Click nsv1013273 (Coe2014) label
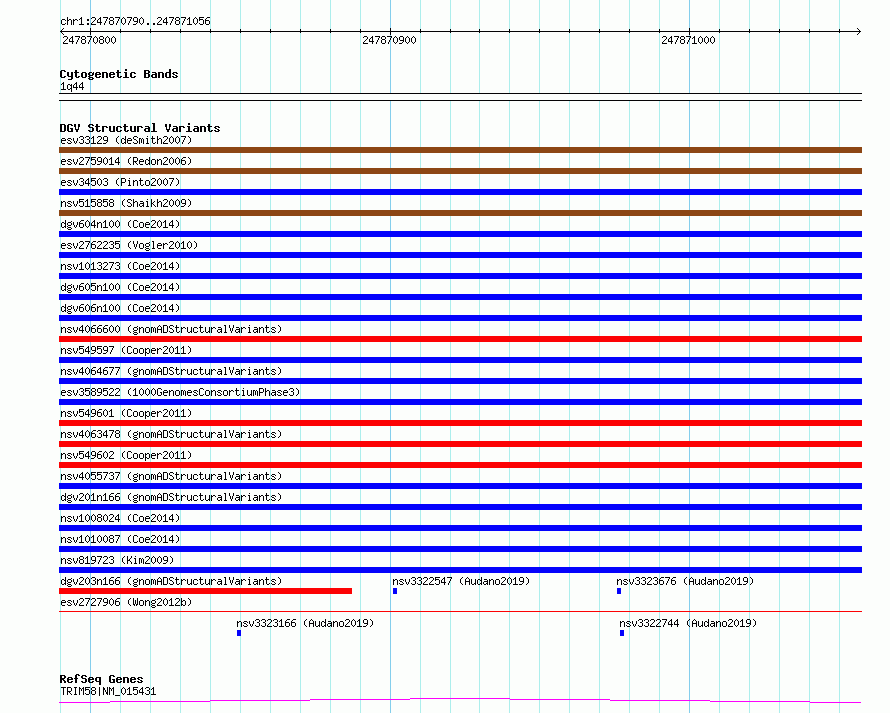The image size is (890, 713). (x=120, y=266)
